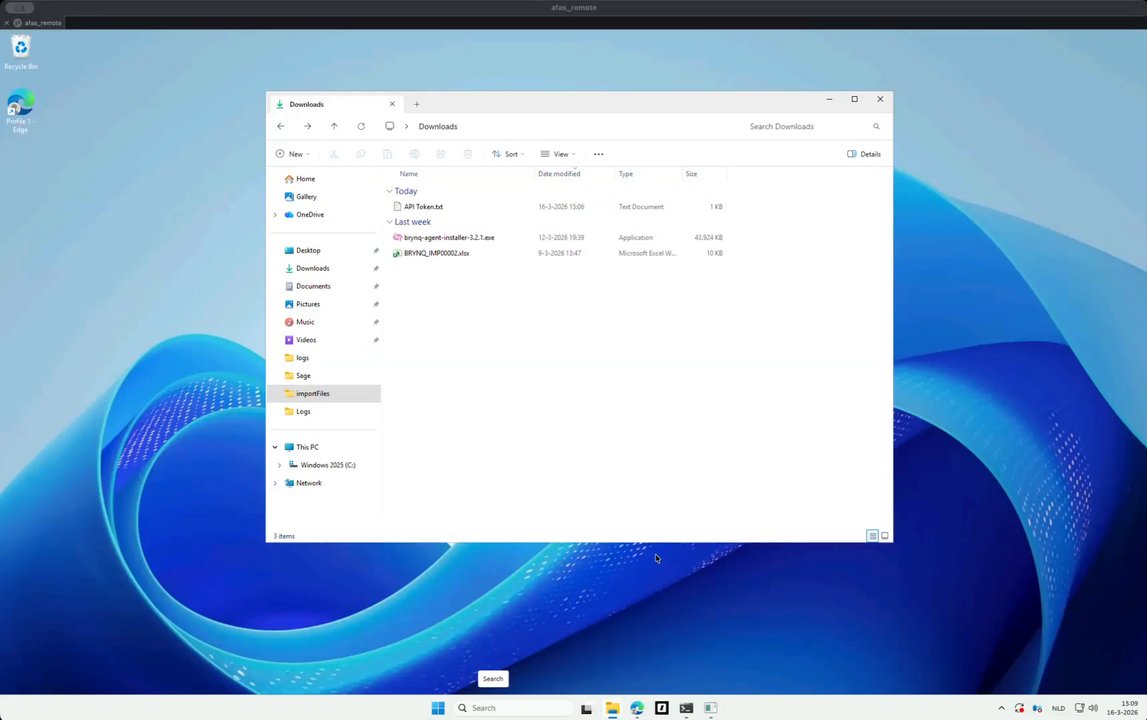Screen dimensions: 1147x720
Task: Click the Paste clipboard icon
Action: click(x=388, y=154)
